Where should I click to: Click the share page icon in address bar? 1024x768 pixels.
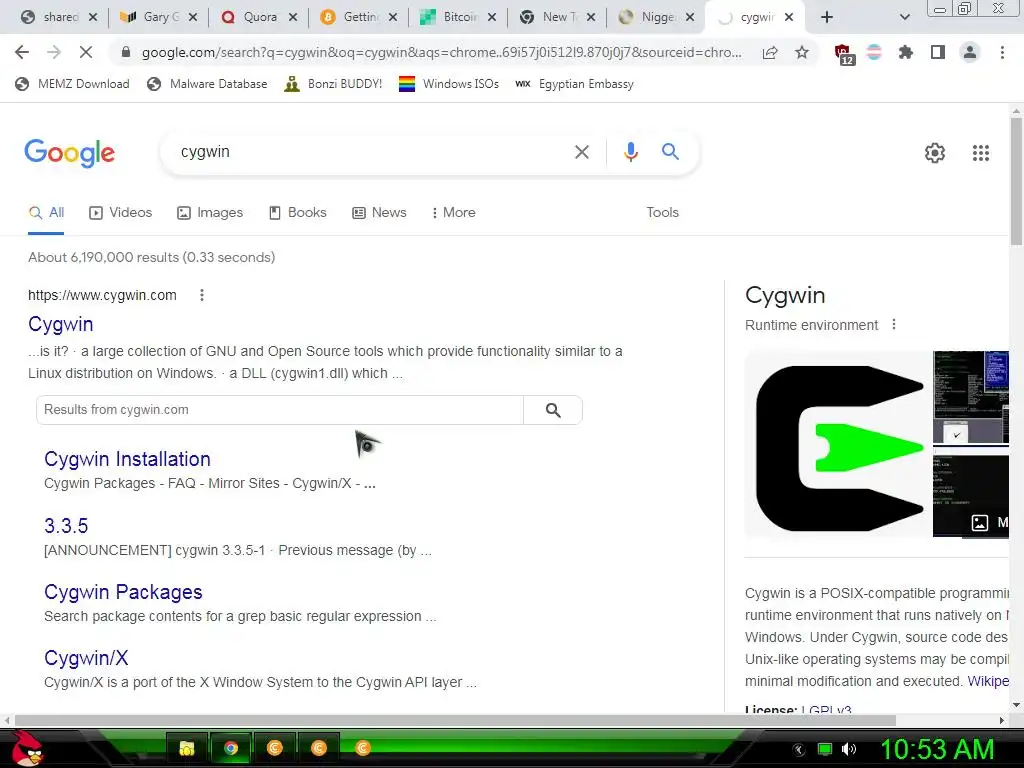pyautogui.click(x=770, y=52)
